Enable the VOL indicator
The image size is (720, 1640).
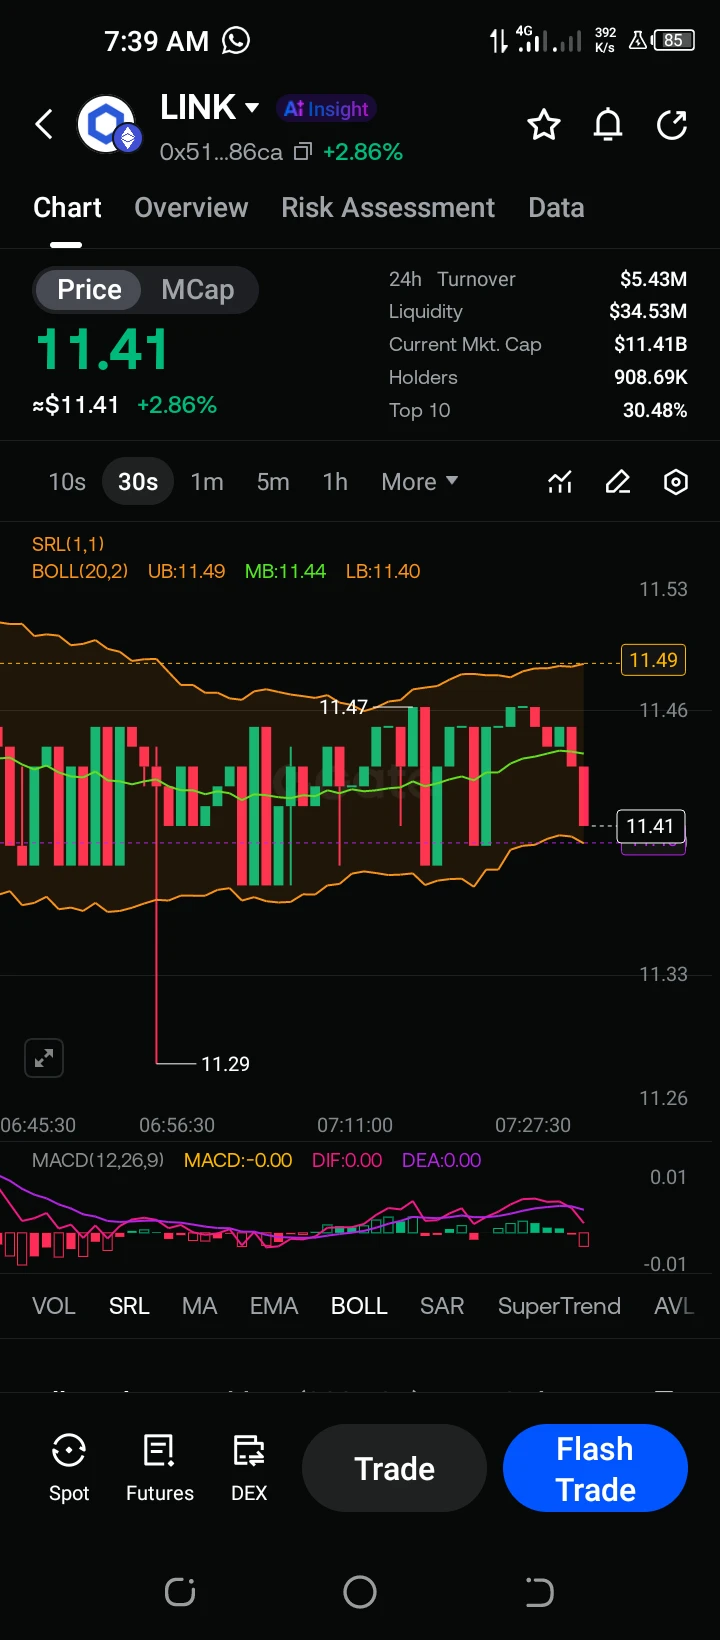click(54, 1306)
